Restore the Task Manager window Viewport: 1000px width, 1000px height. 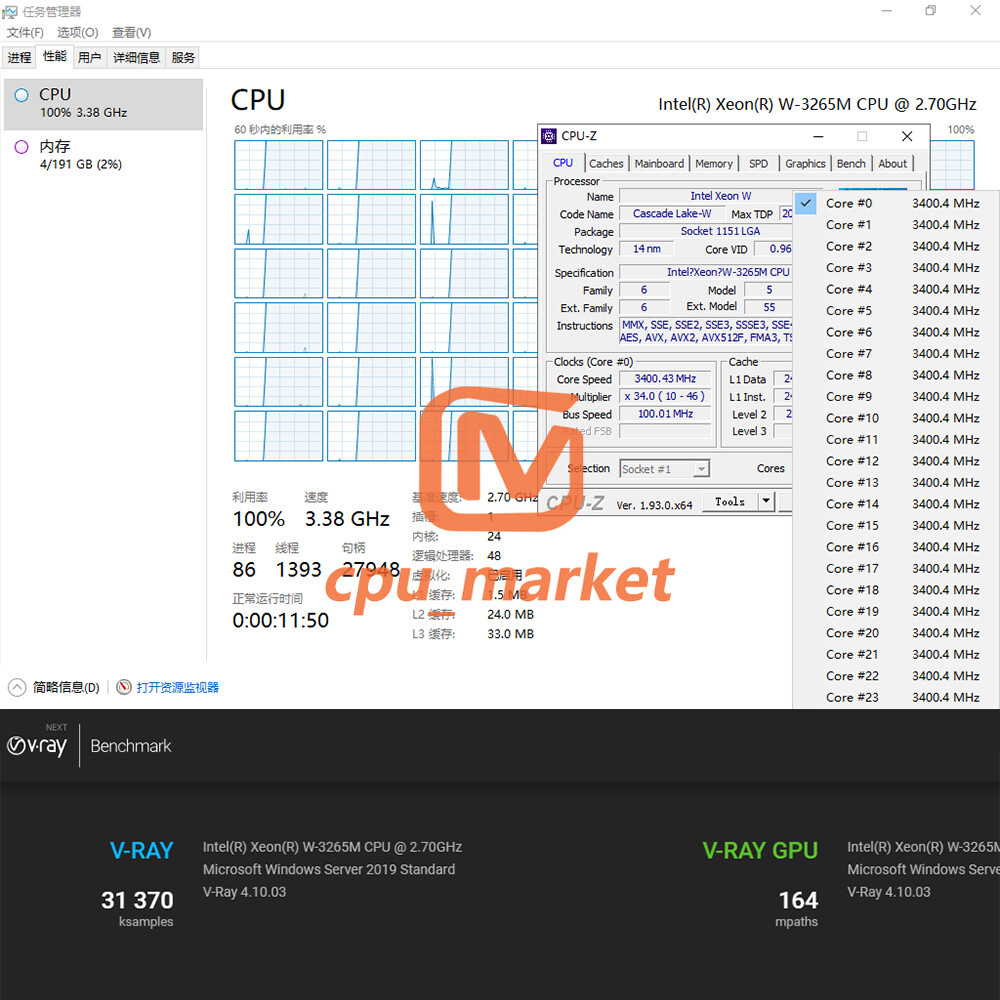[931, 10]
